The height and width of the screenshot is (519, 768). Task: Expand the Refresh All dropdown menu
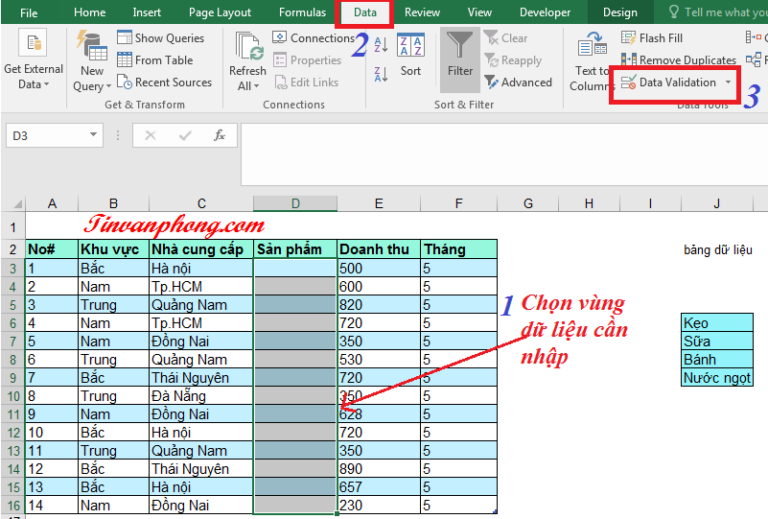point(256,87)
